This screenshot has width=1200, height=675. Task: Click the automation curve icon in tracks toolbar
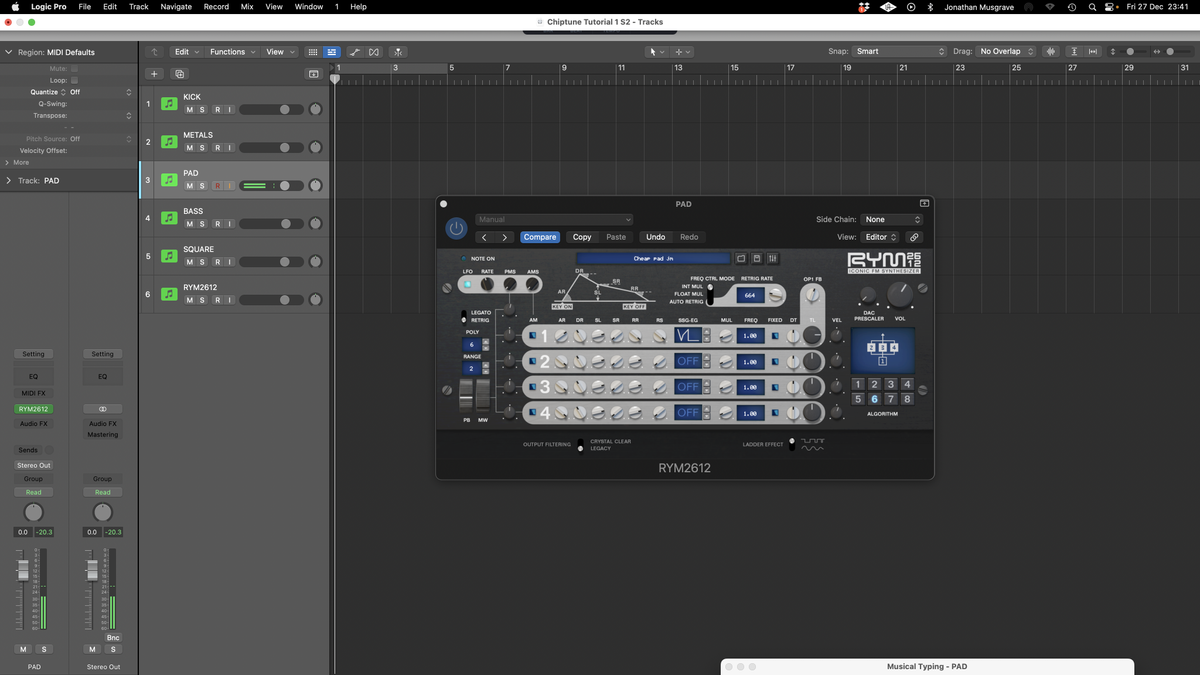coord(355,52)
